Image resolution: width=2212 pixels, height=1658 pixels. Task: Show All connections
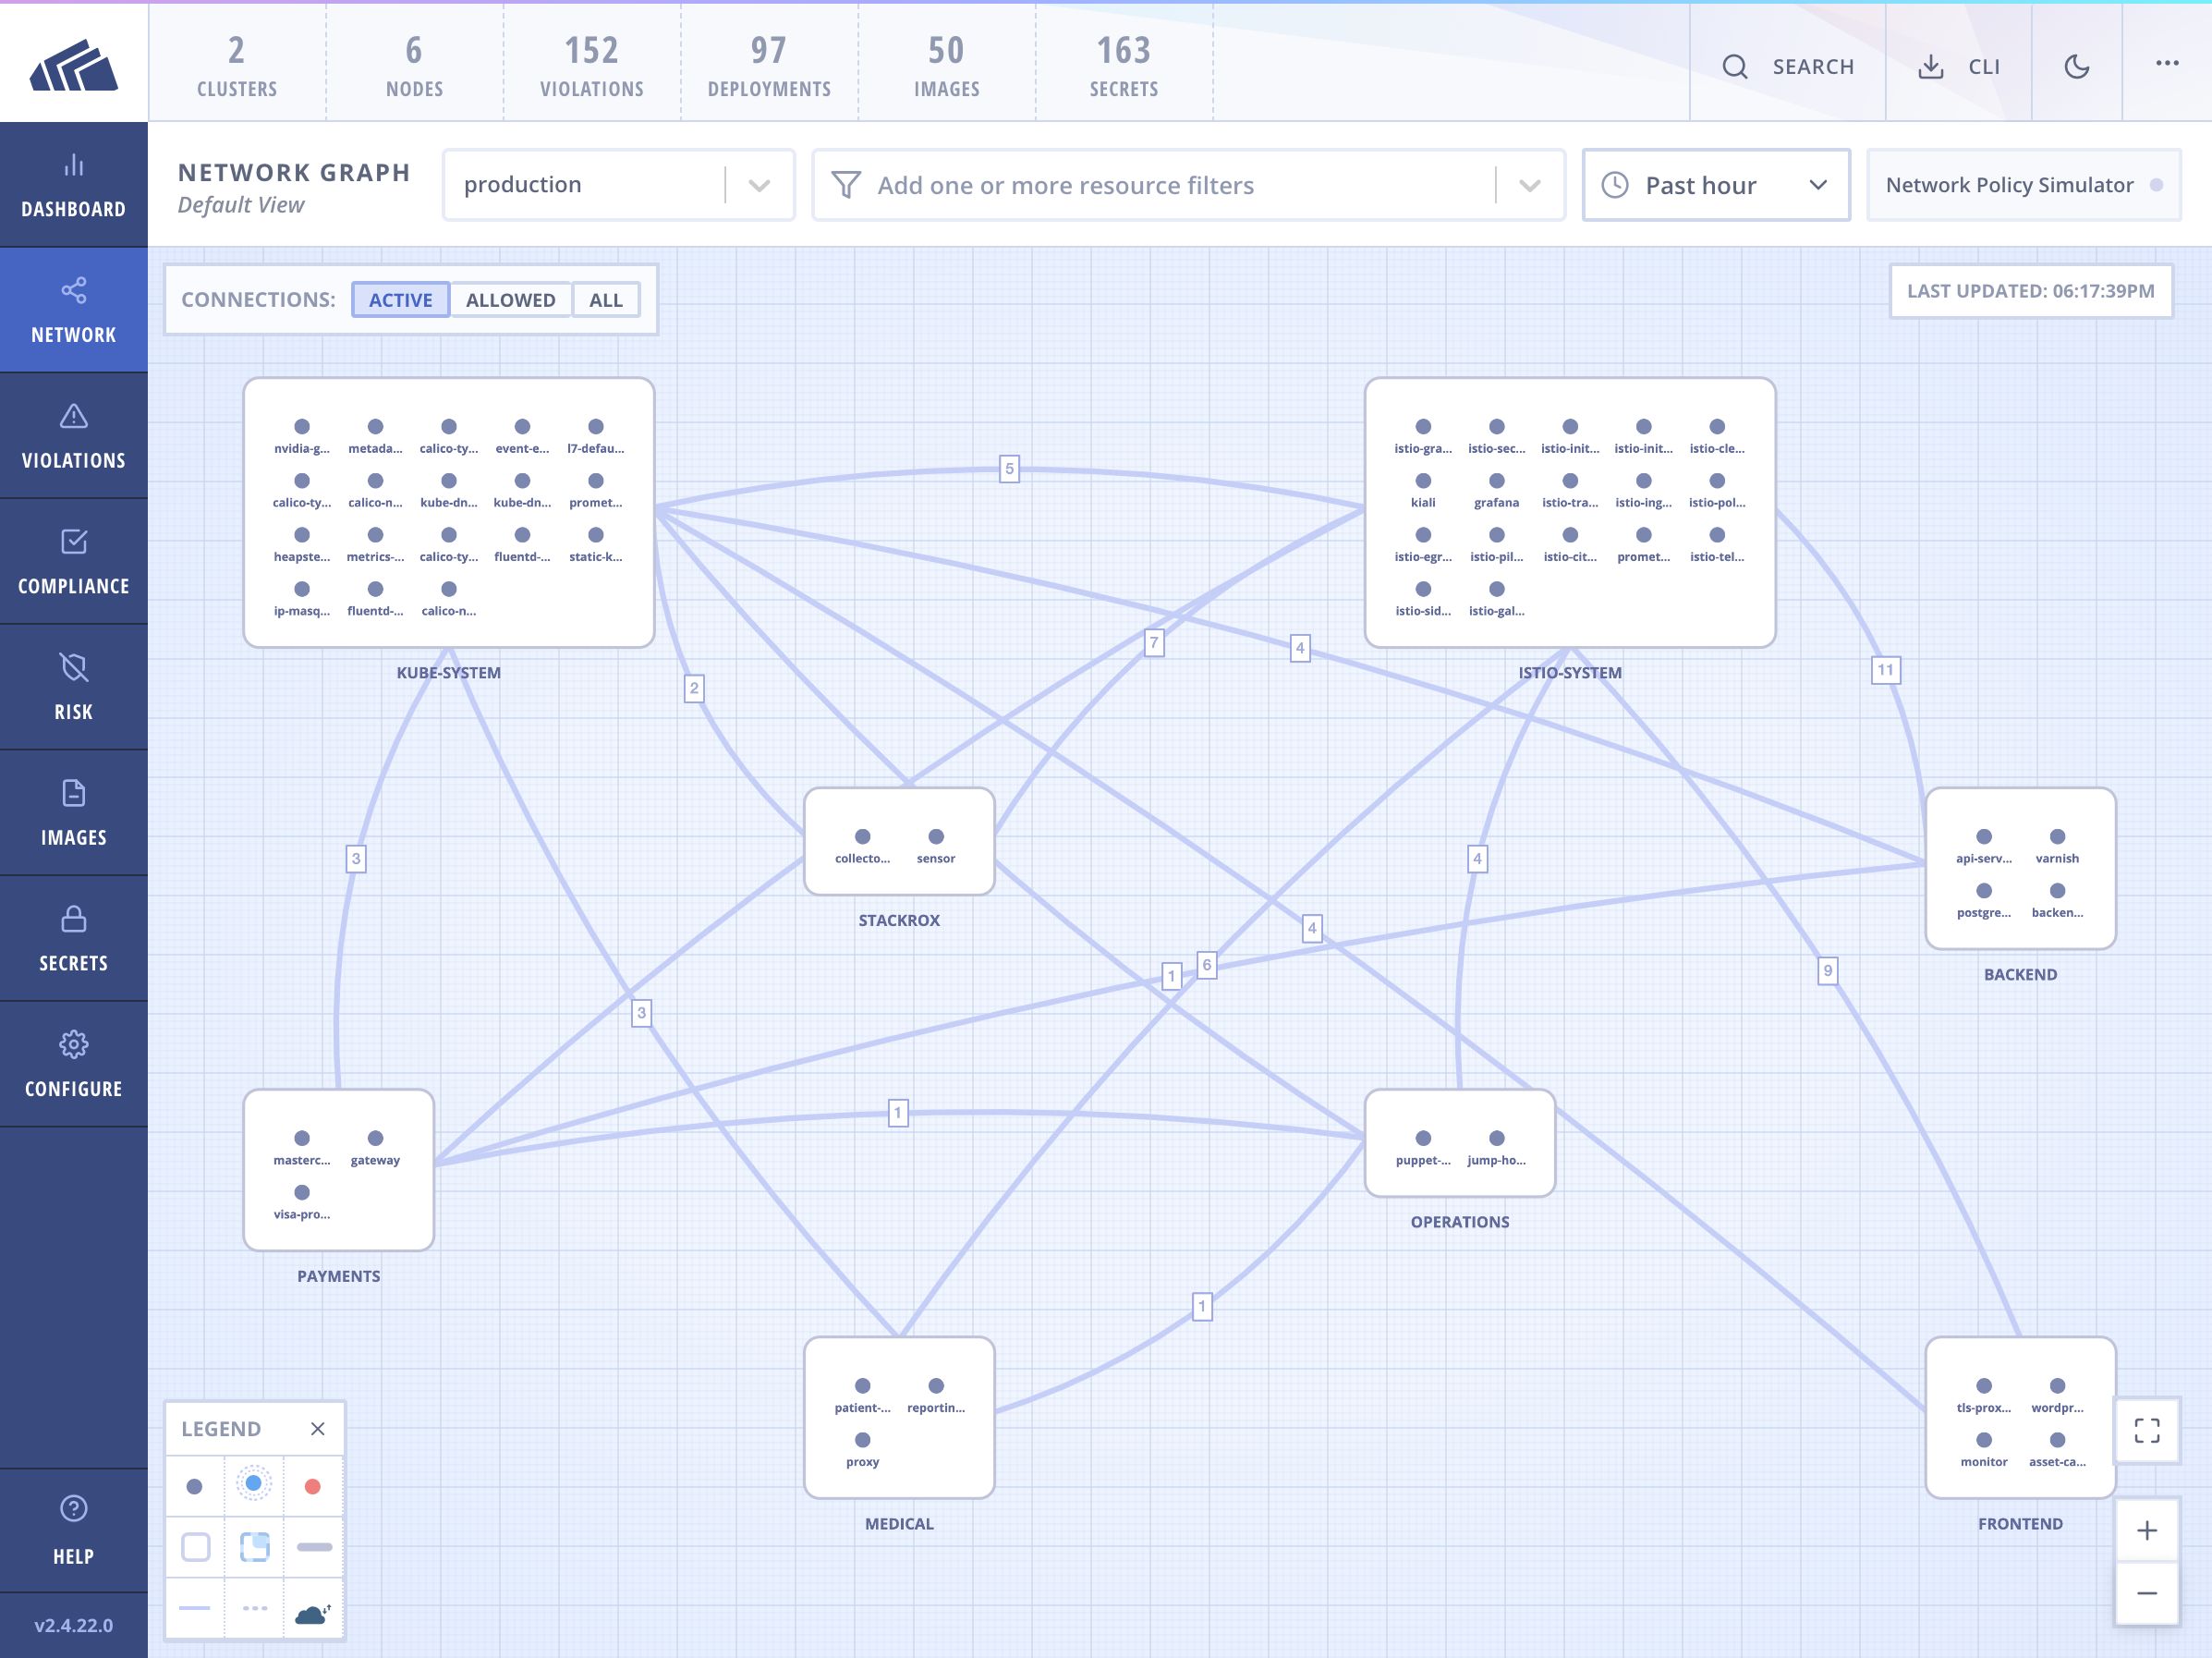605,300
